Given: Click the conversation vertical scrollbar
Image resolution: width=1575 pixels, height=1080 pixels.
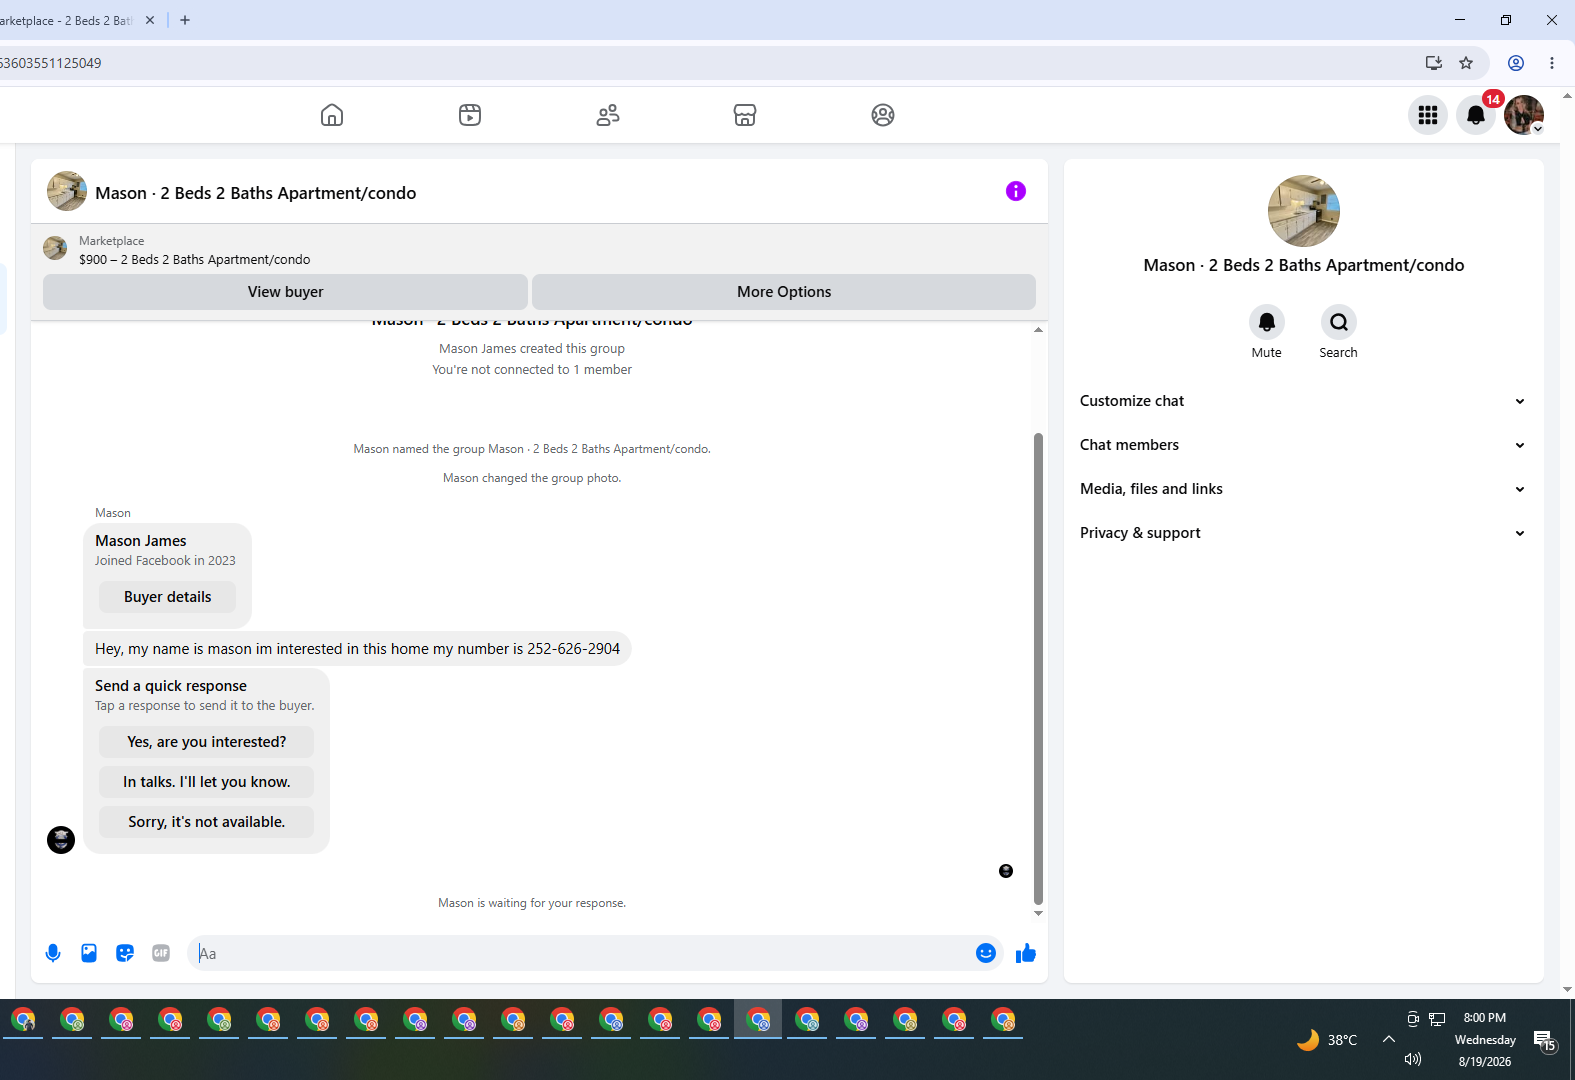Looking at the screenshot, I should tap(1038, 668).
